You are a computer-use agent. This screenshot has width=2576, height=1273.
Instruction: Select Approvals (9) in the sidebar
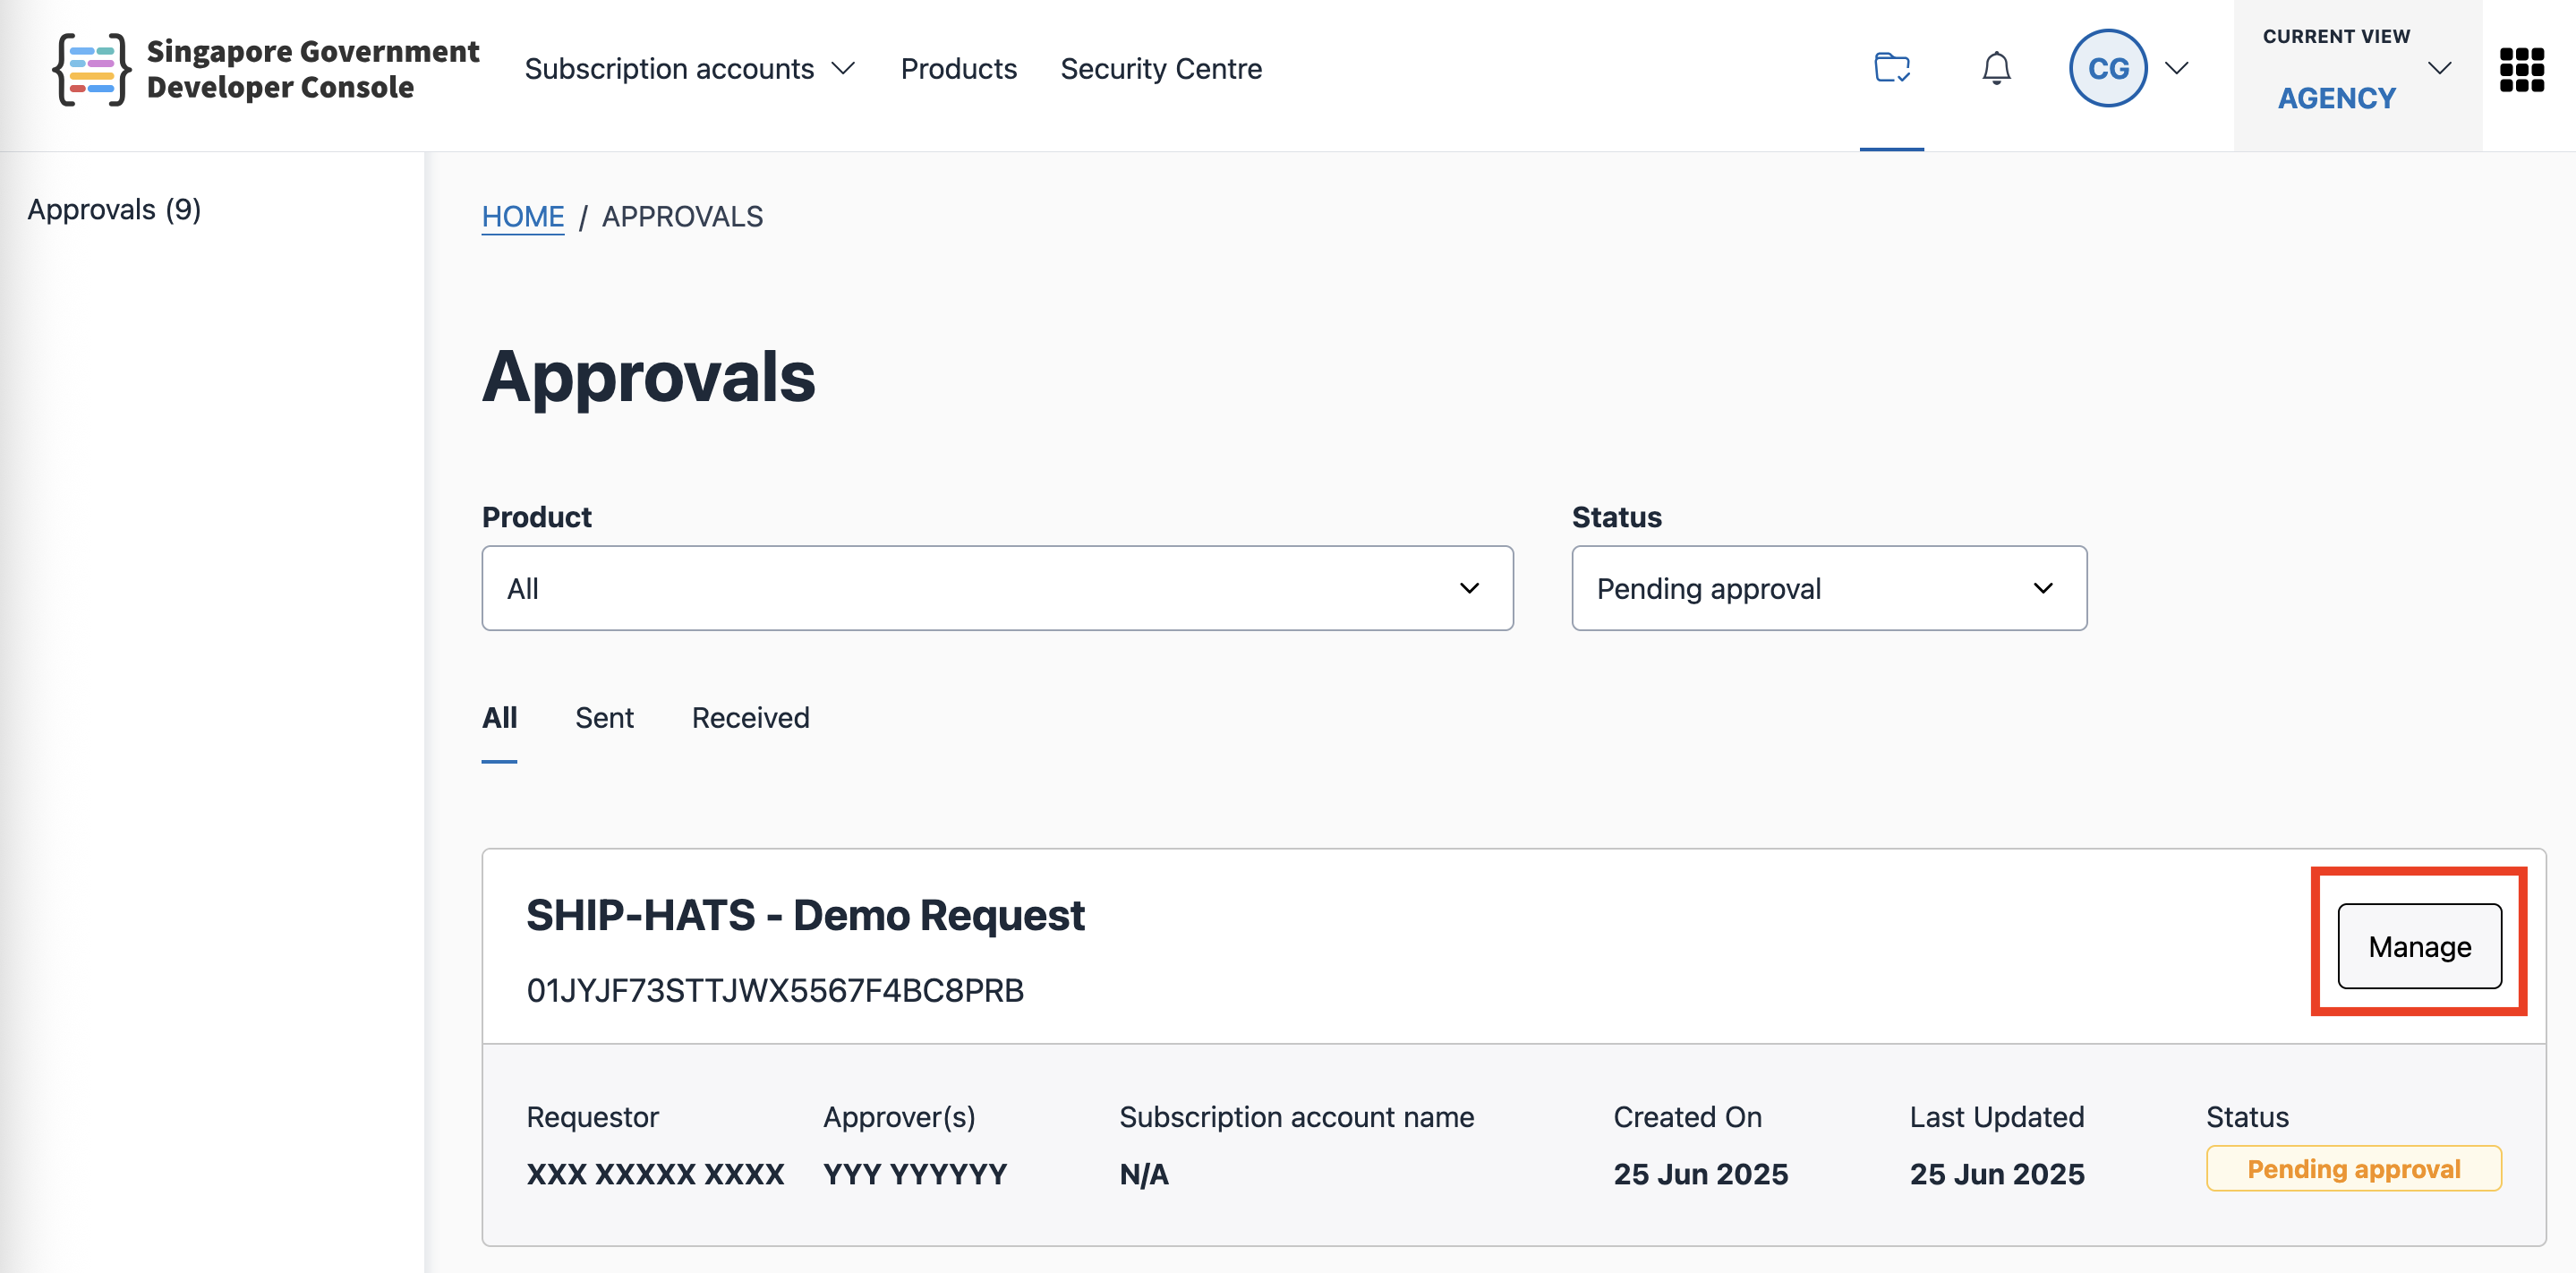point(114,209)
